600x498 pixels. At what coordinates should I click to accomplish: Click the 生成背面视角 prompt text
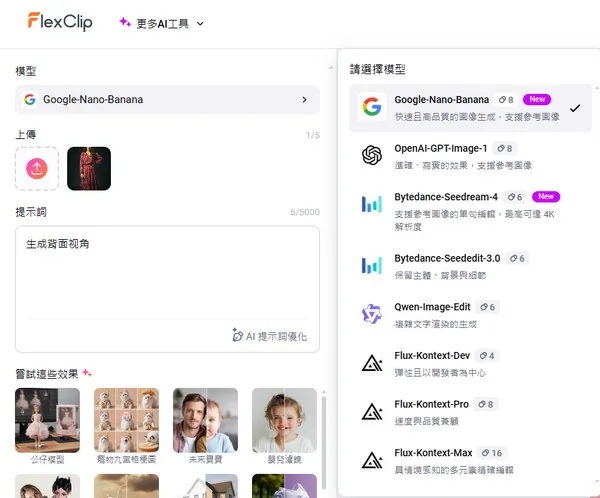tap(57, 244)
